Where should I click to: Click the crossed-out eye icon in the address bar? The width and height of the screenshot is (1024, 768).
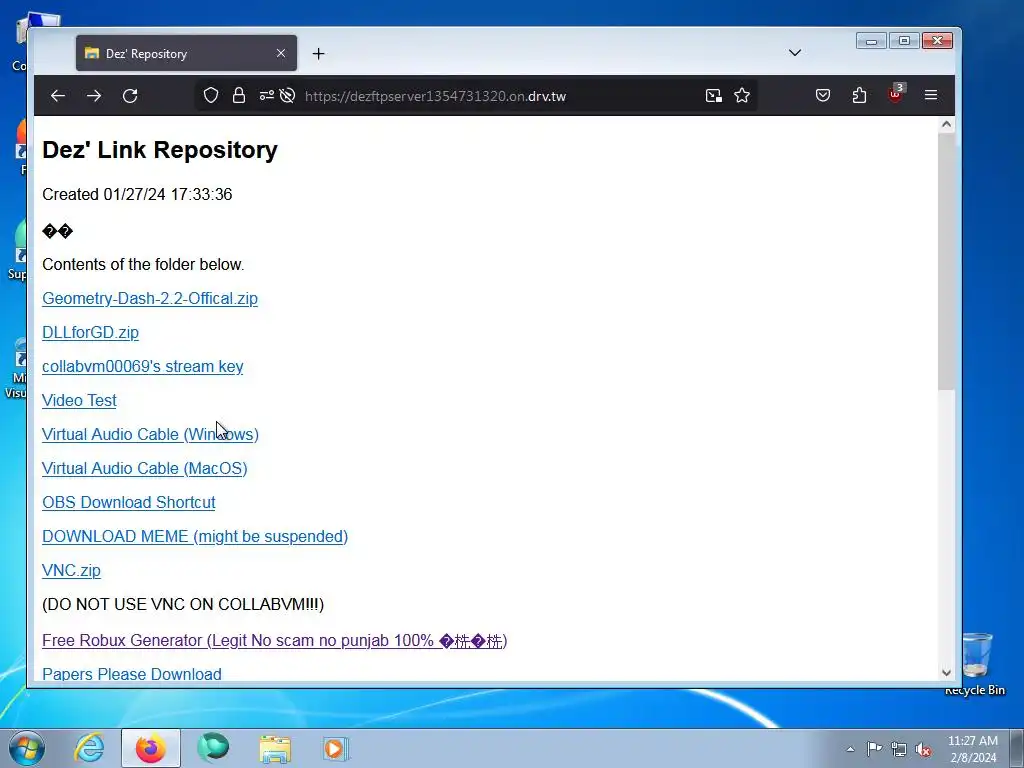[287, 95]
